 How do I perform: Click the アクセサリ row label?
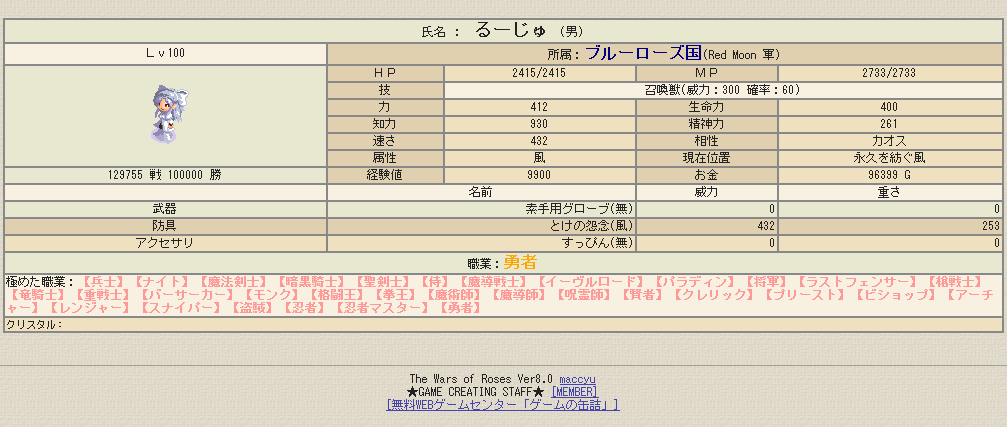[166, 243]
